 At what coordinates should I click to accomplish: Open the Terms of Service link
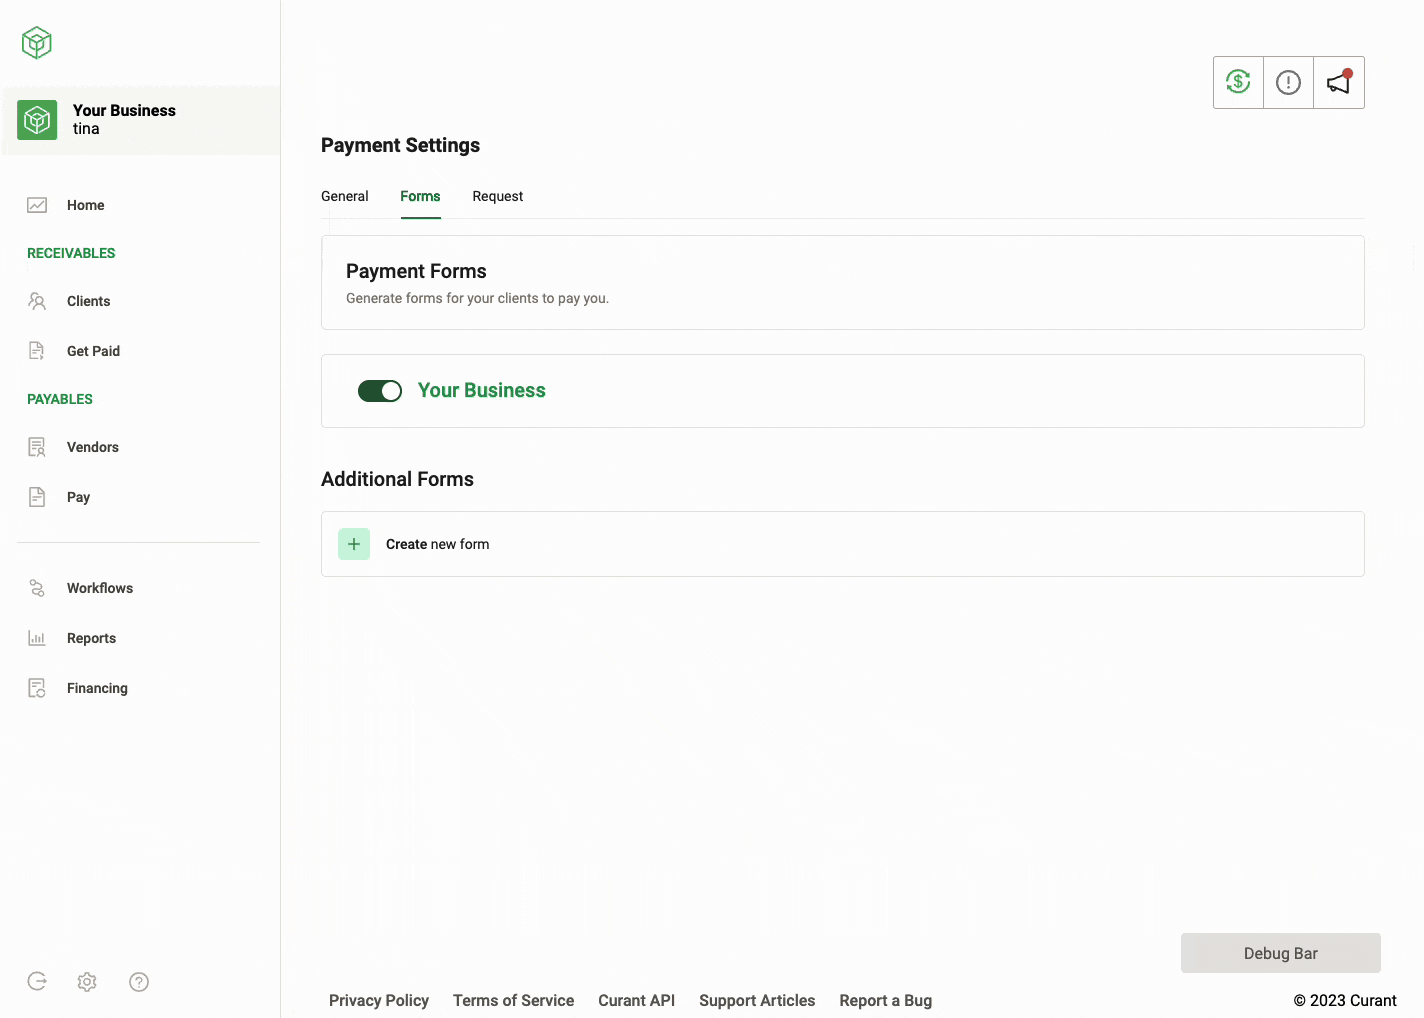click(514, 1000)
